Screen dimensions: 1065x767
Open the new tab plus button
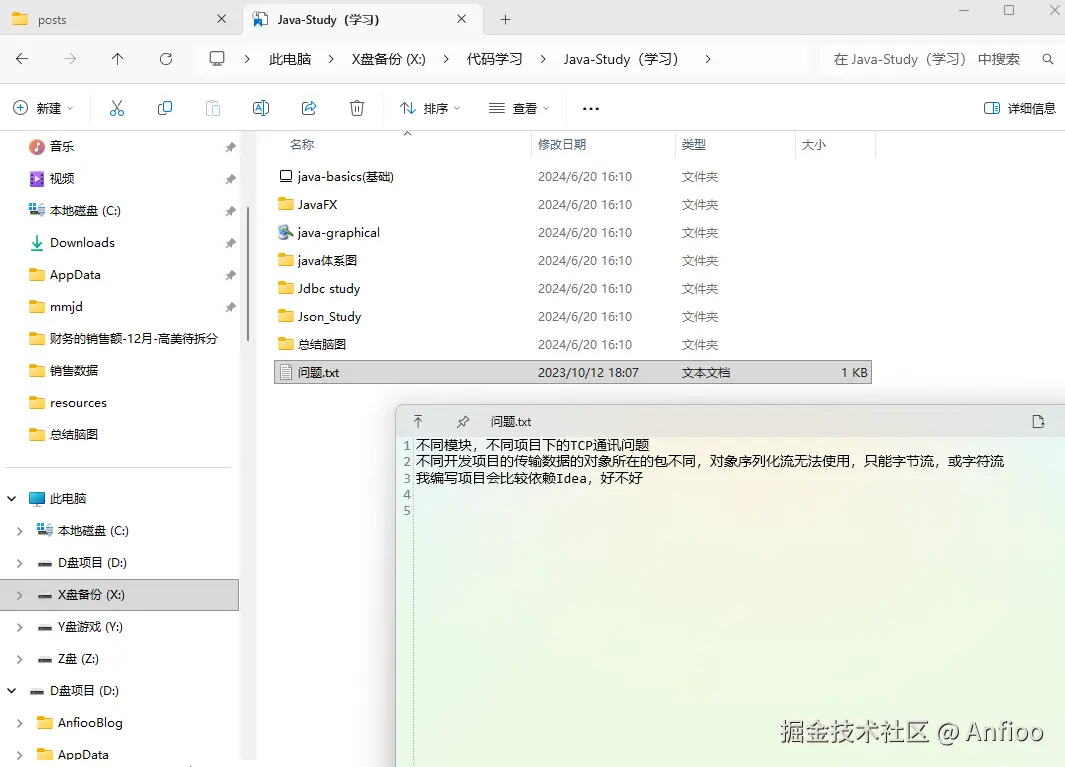[x=505, y=20]
